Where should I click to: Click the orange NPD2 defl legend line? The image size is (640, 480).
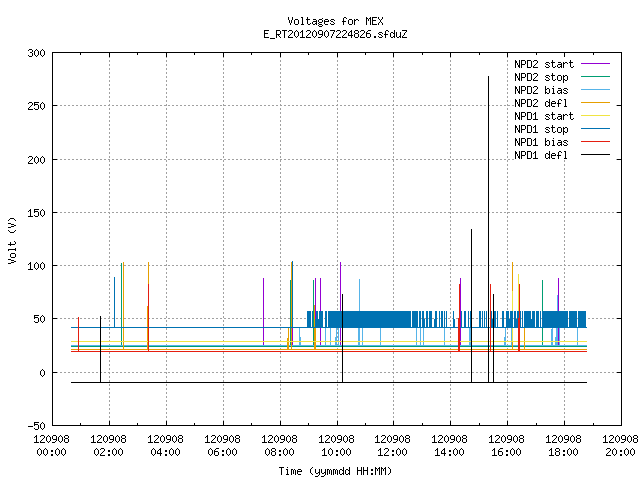click(596, 103)
